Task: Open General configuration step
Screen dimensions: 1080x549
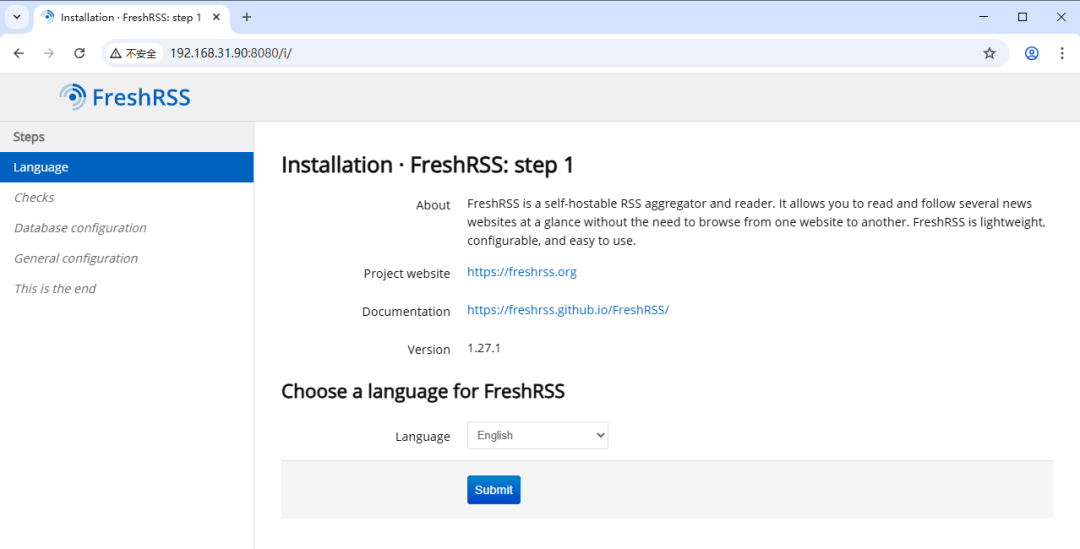Action: point(76,258)
